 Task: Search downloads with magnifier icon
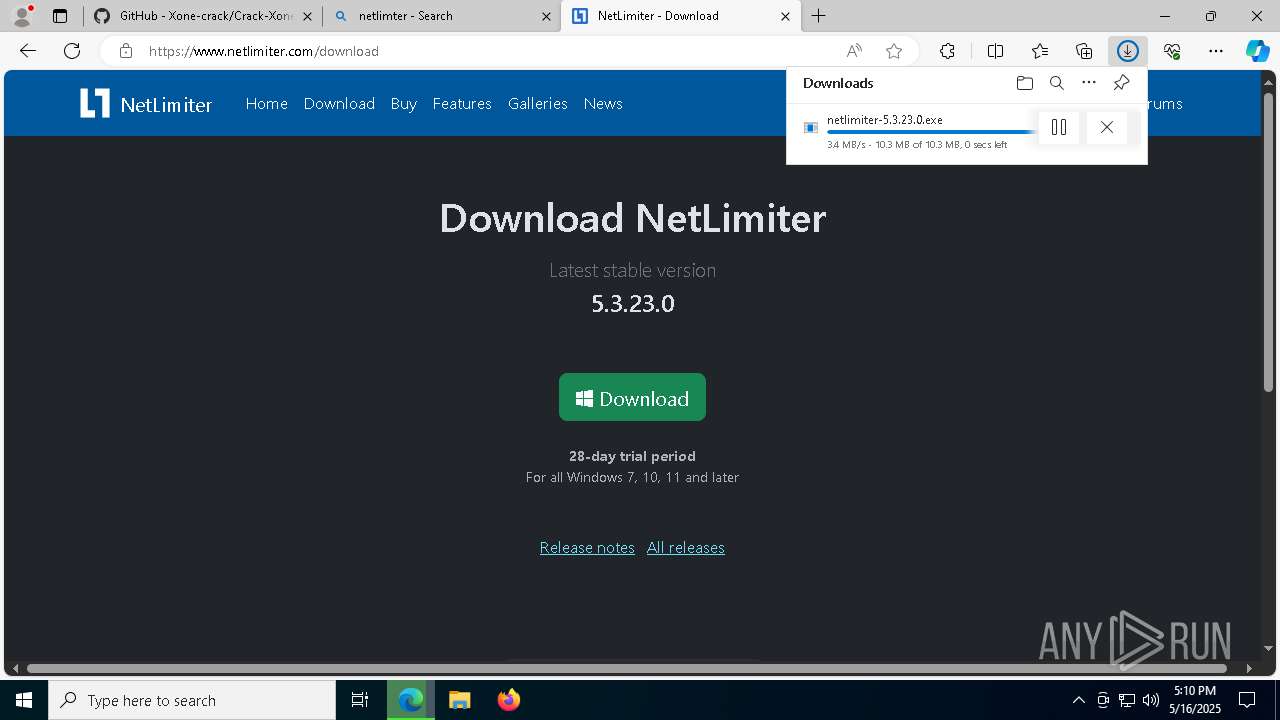[x=1057, y=83]
